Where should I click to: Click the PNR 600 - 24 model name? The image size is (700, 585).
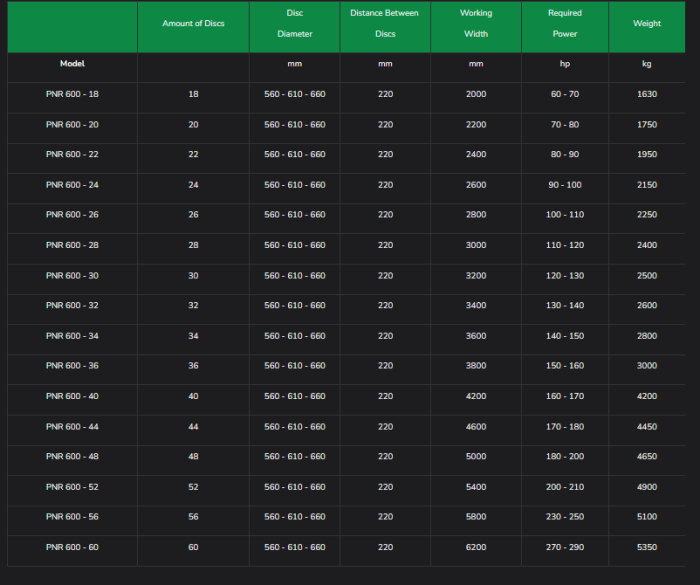click(72, 185)
